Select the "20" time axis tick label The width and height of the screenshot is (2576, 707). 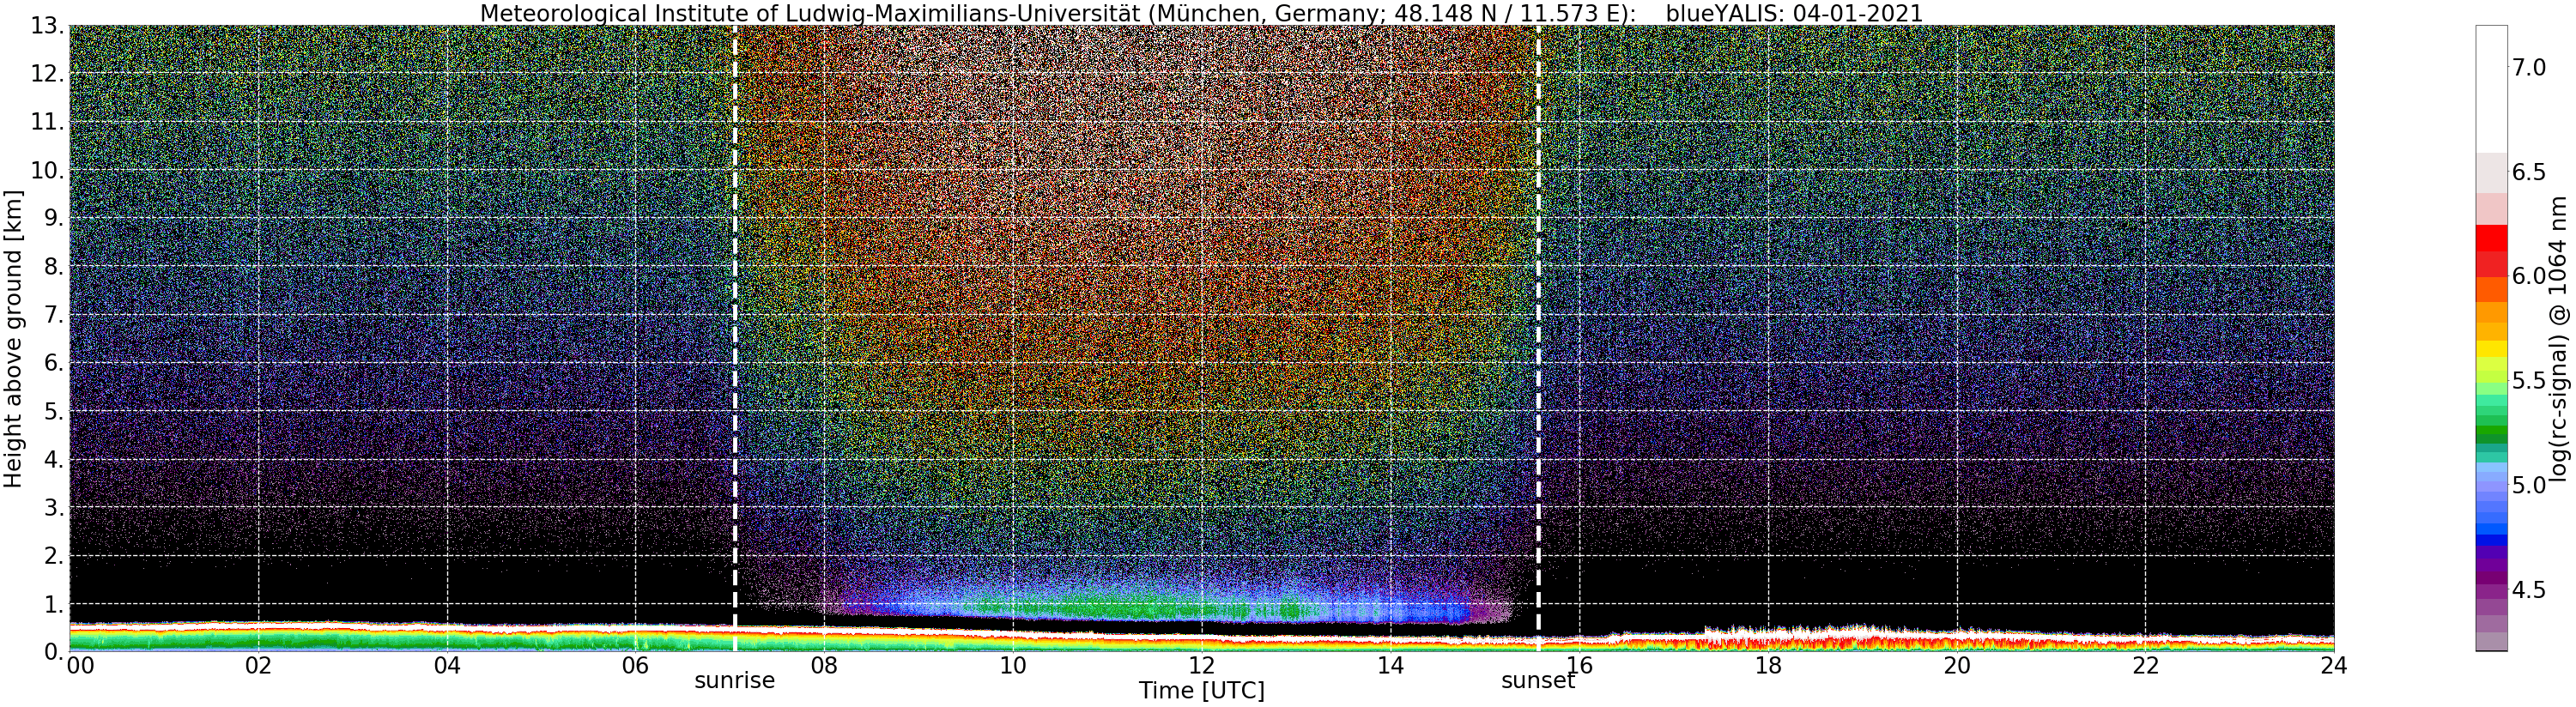pos(1956,665)
